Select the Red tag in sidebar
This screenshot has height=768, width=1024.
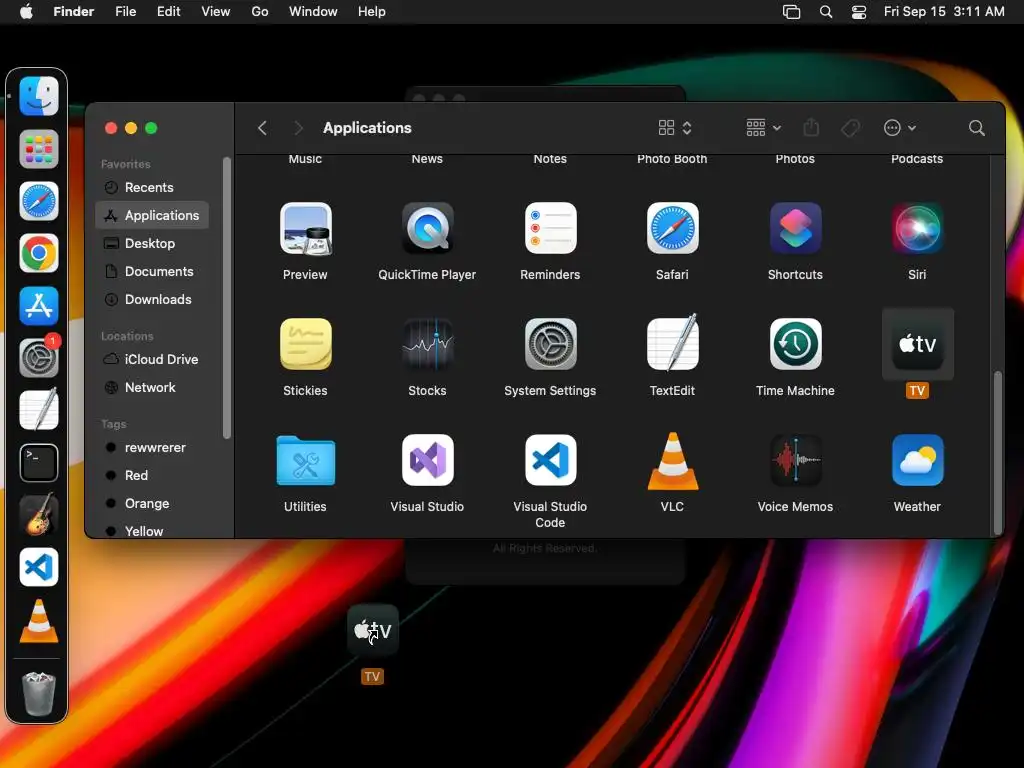(152, 475)
